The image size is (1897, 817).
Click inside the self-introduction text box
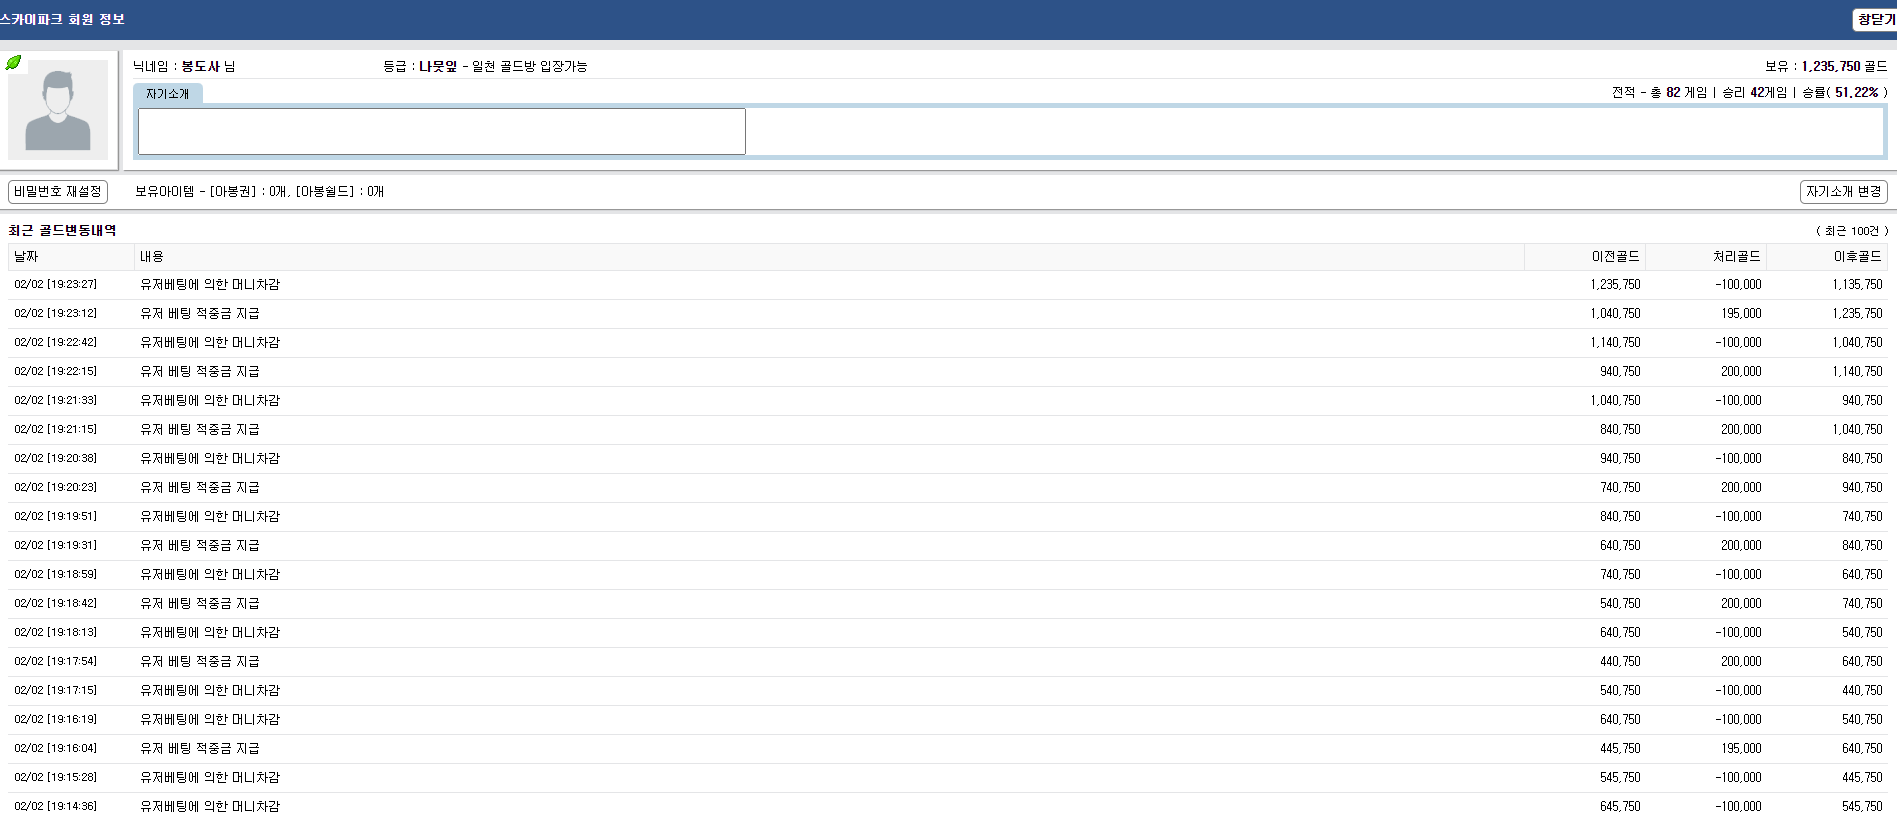(441, 131)
